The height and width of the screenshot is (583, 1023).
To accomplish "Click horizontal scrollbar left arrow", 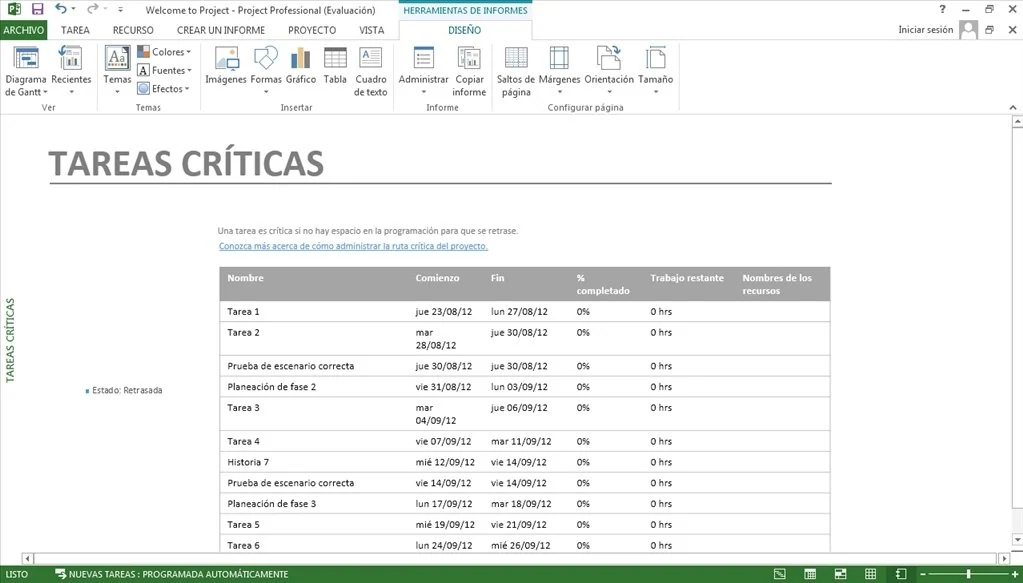I will [x=27, y=559].
